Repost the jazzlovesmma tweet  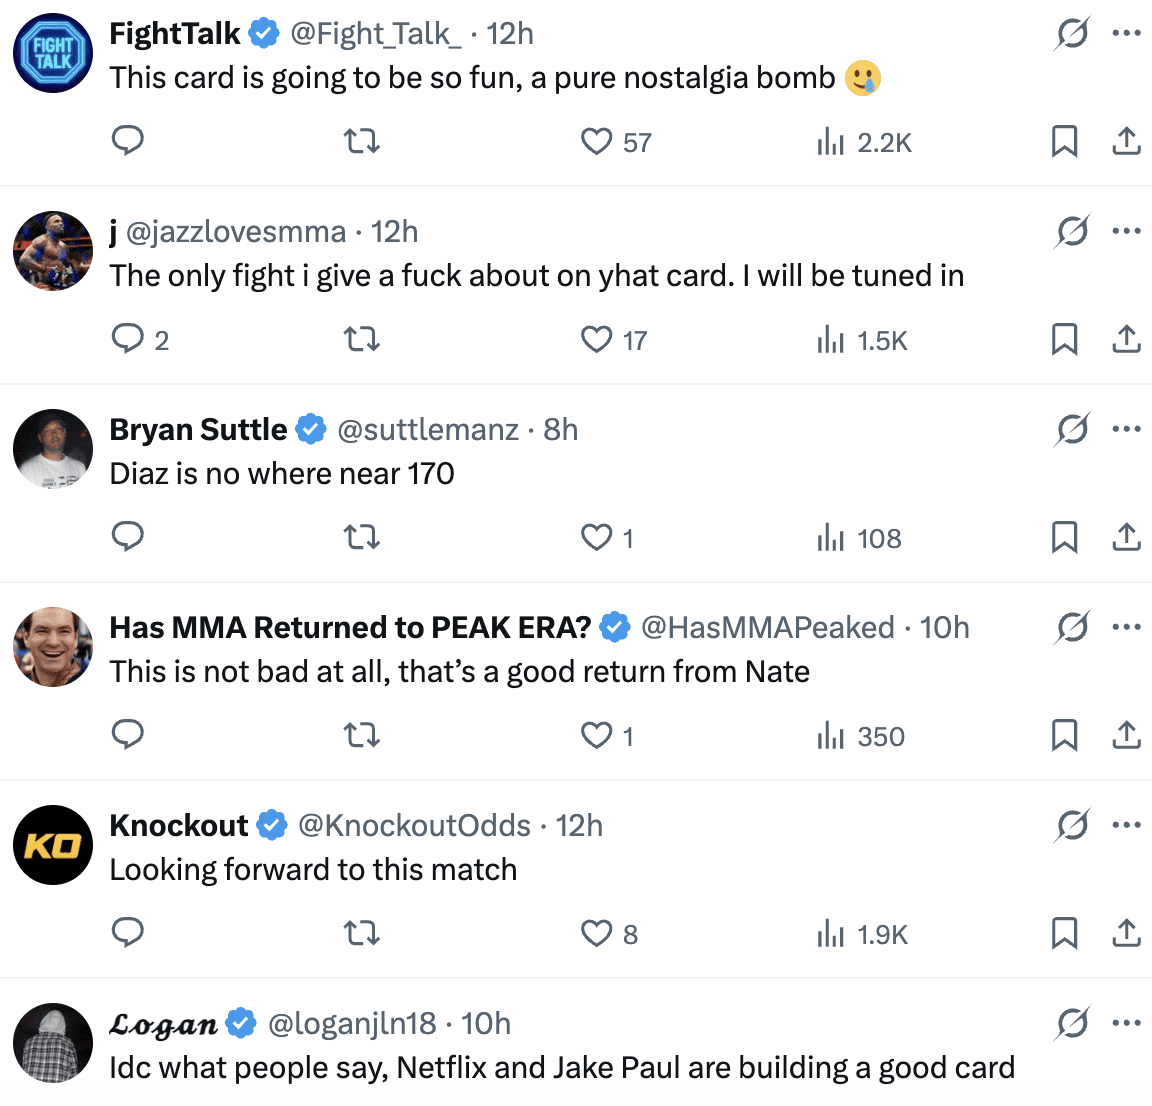pos(362,340)
